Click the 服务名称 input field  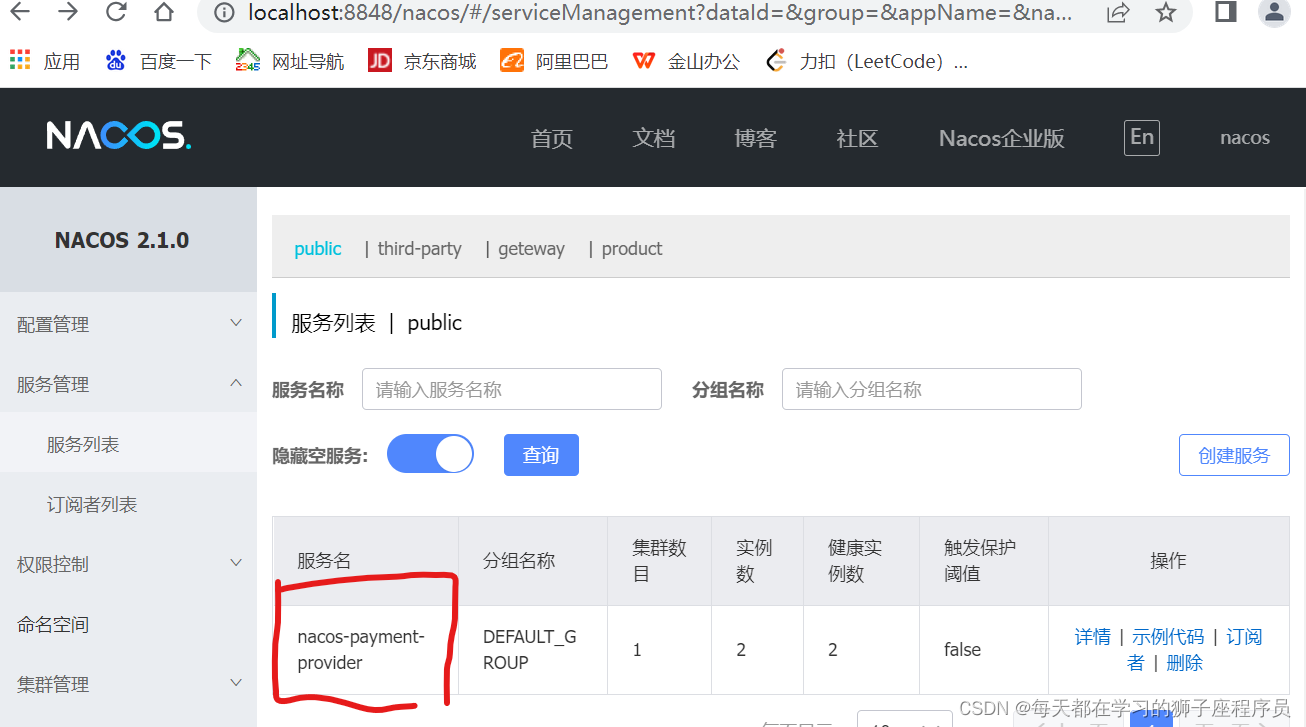click(512, 389)
